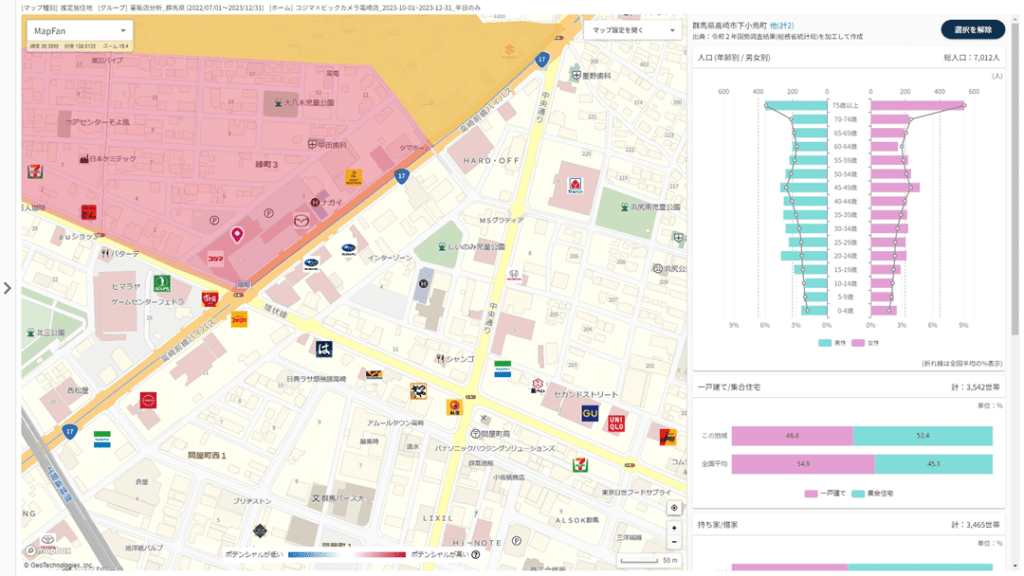Select the current-location target icon above zoom controls

pos(674,508)
